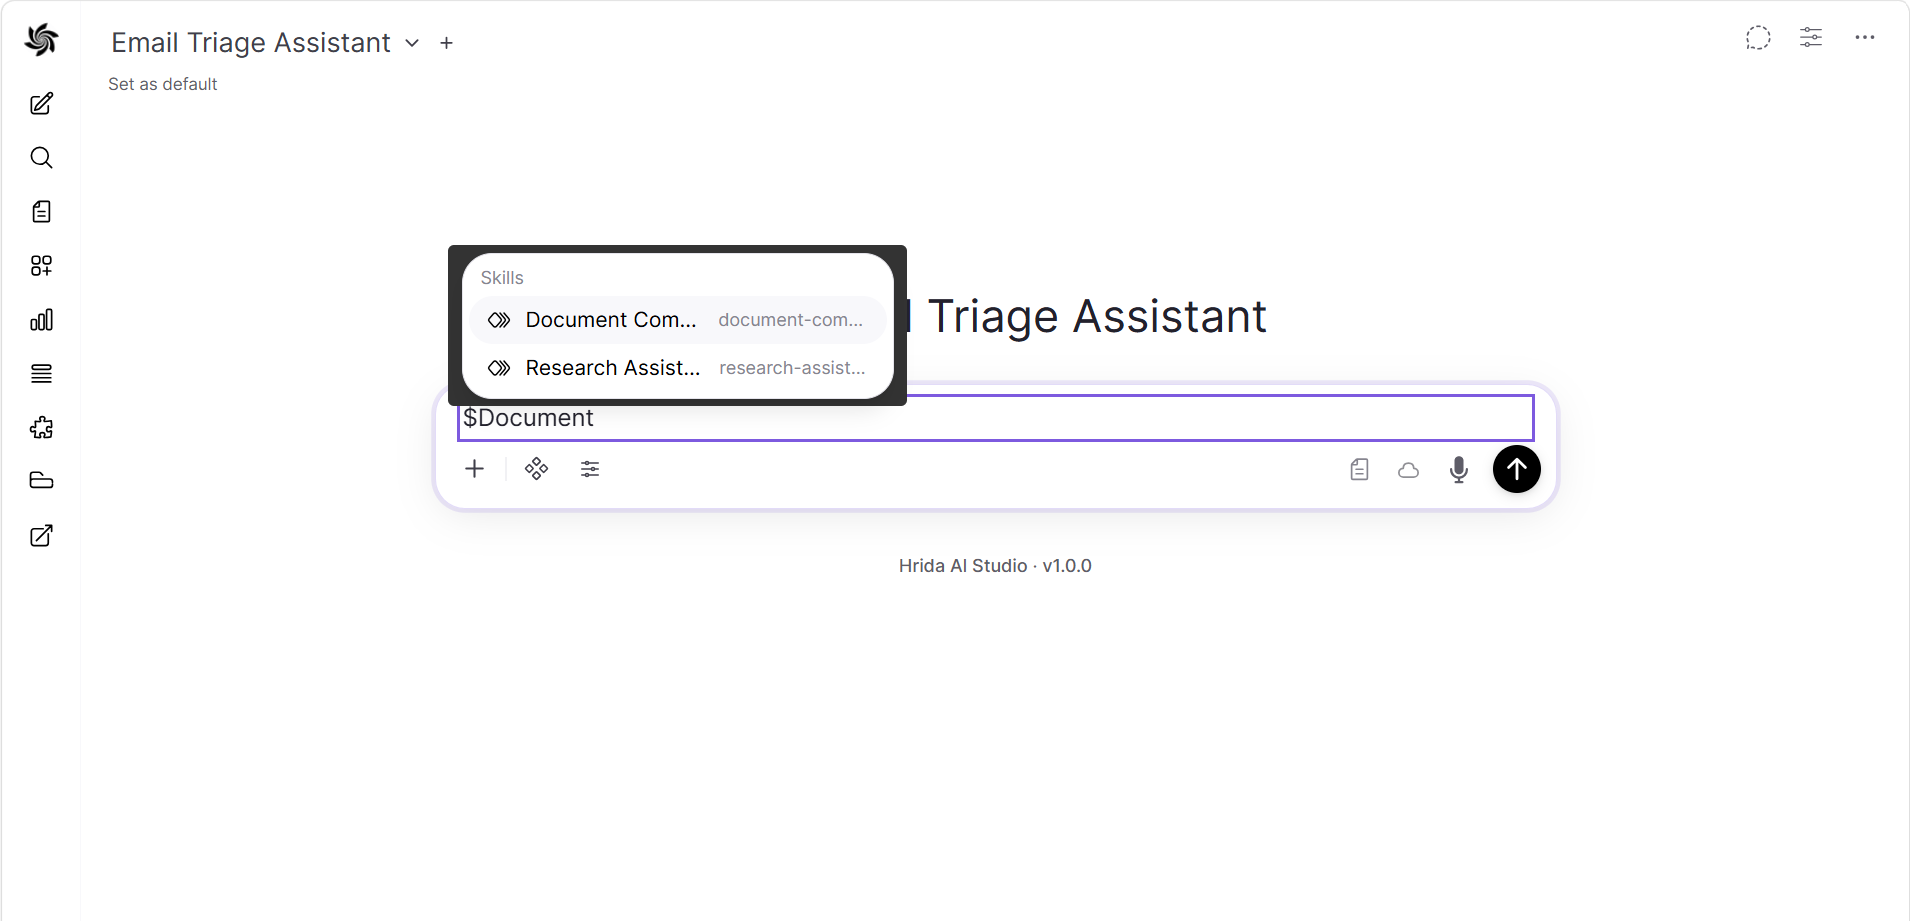
Task: Click the document icon beside cloud icon
Action: click(1359, 470)
